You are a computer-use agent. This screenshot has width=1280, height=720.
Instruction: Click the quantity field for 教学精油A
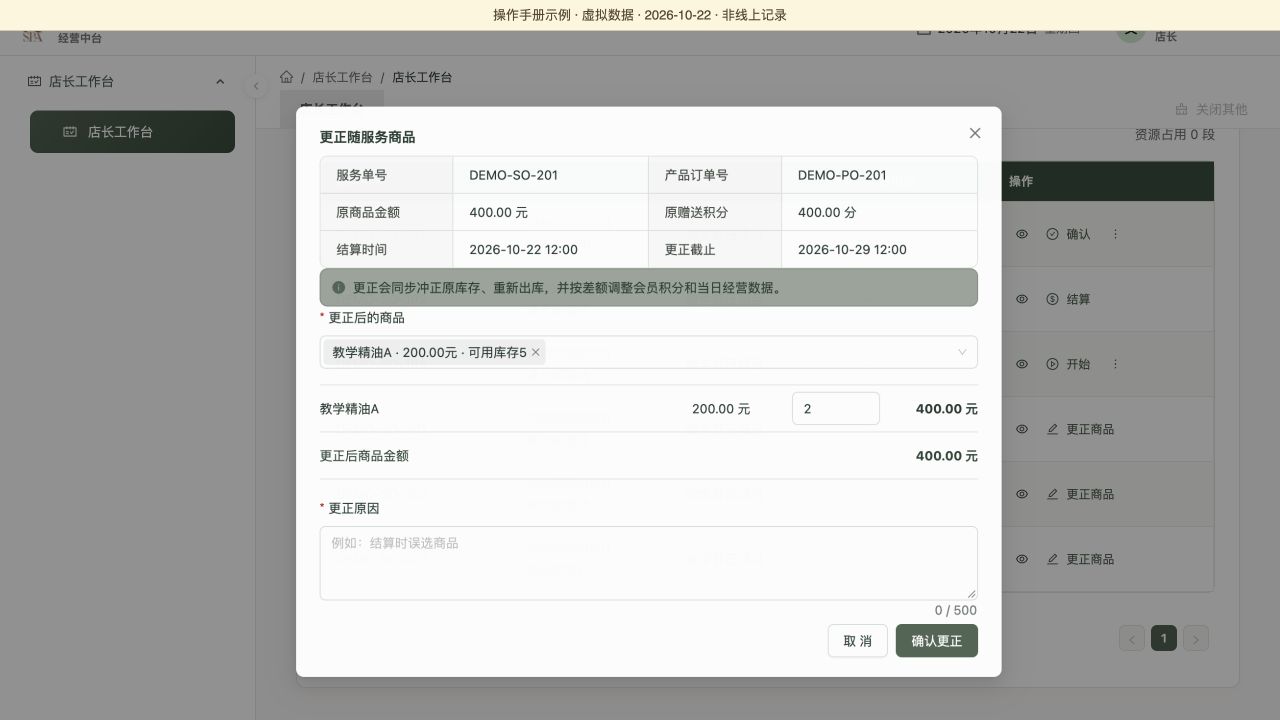coord(836,409)
